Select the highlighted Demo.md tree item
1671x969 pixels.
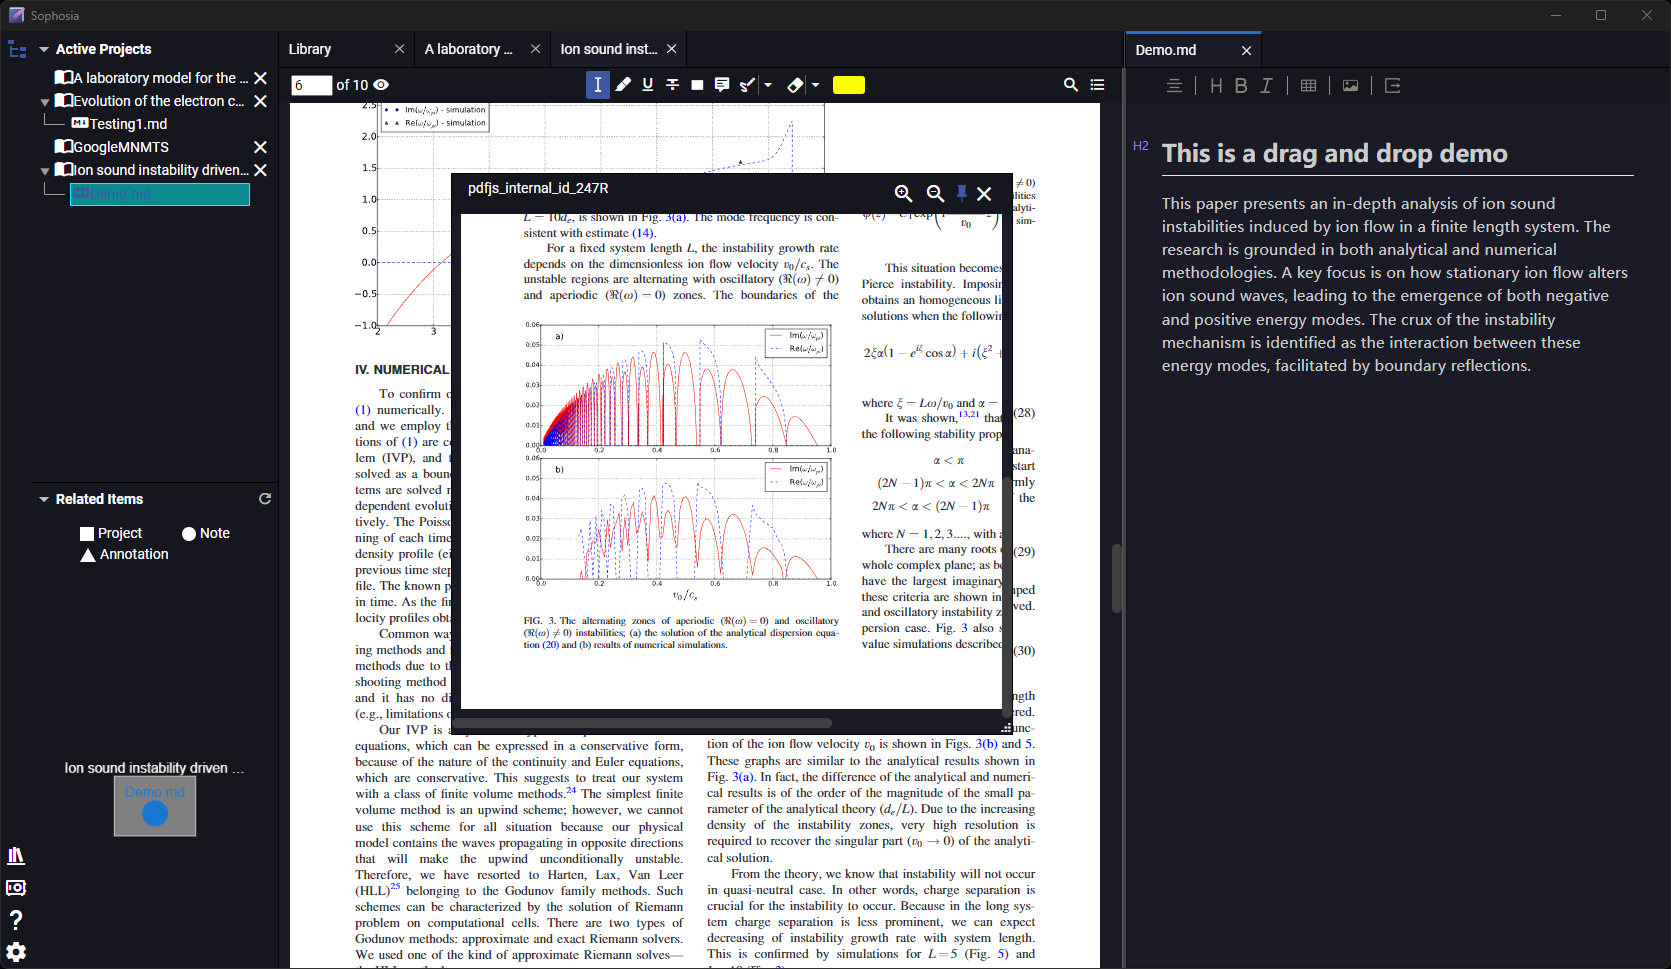pyautogui.click(x=160, y=194)
